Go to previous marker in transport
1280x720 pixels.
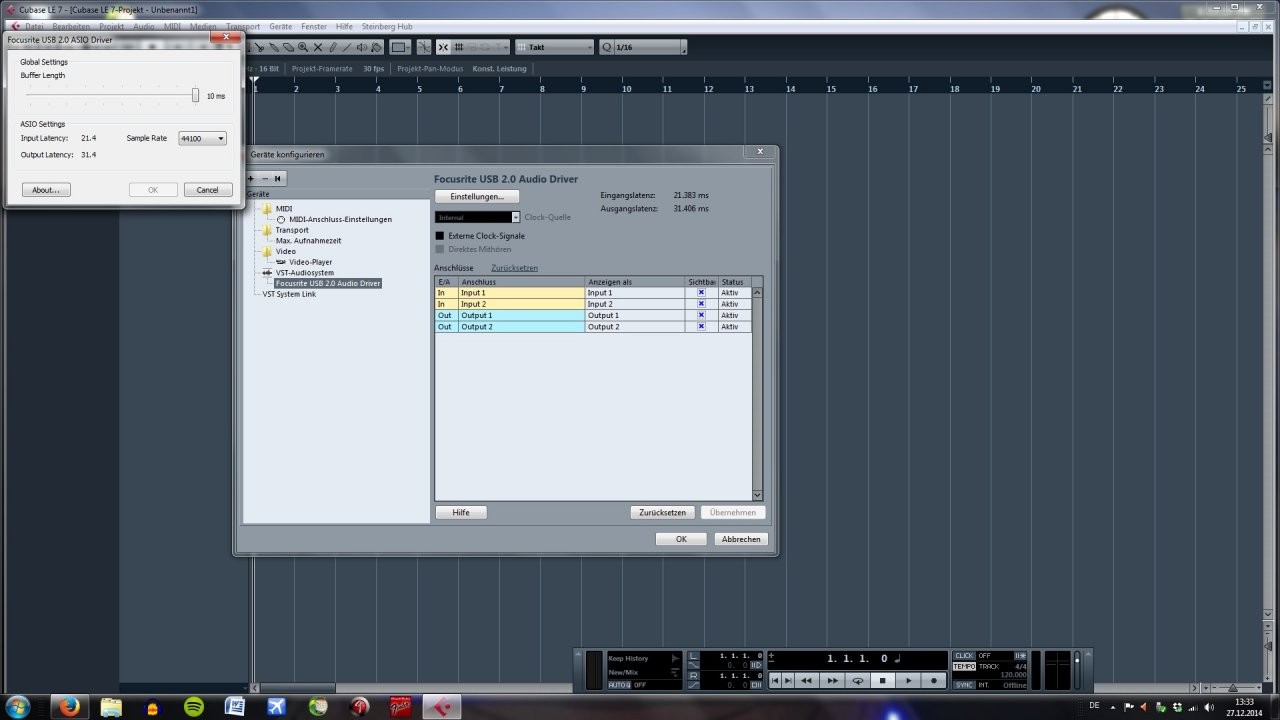coord(775,680)
